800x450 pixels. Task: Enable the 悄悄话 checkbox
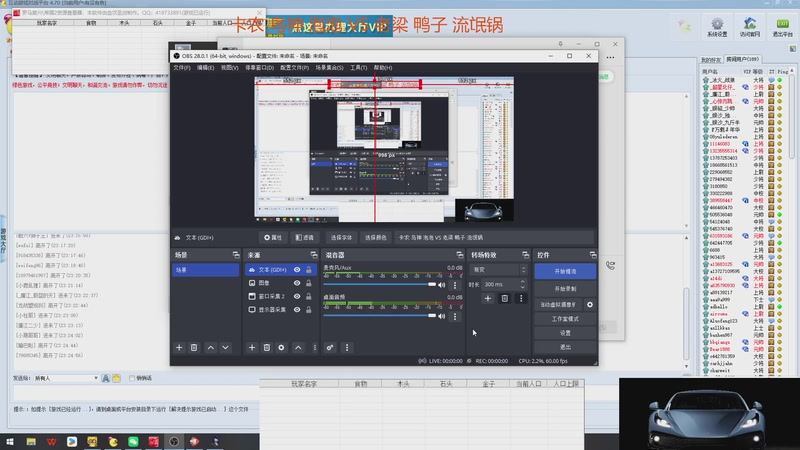point(132,378)
